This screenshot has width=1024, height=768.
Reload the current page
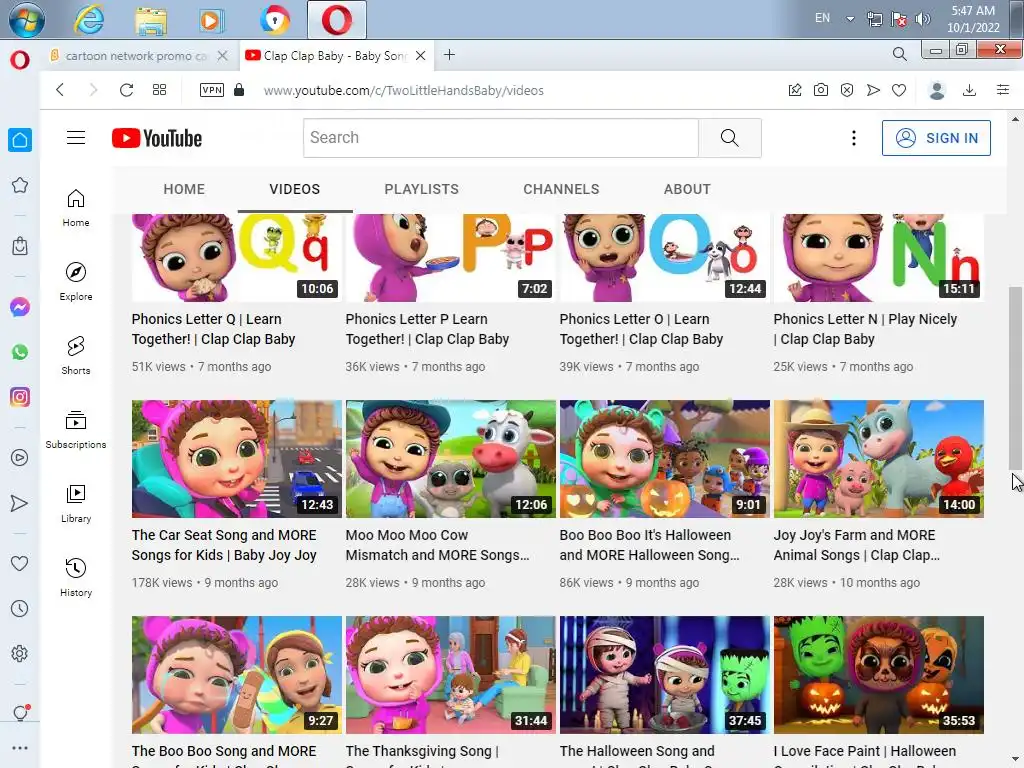tap(126, 90)
